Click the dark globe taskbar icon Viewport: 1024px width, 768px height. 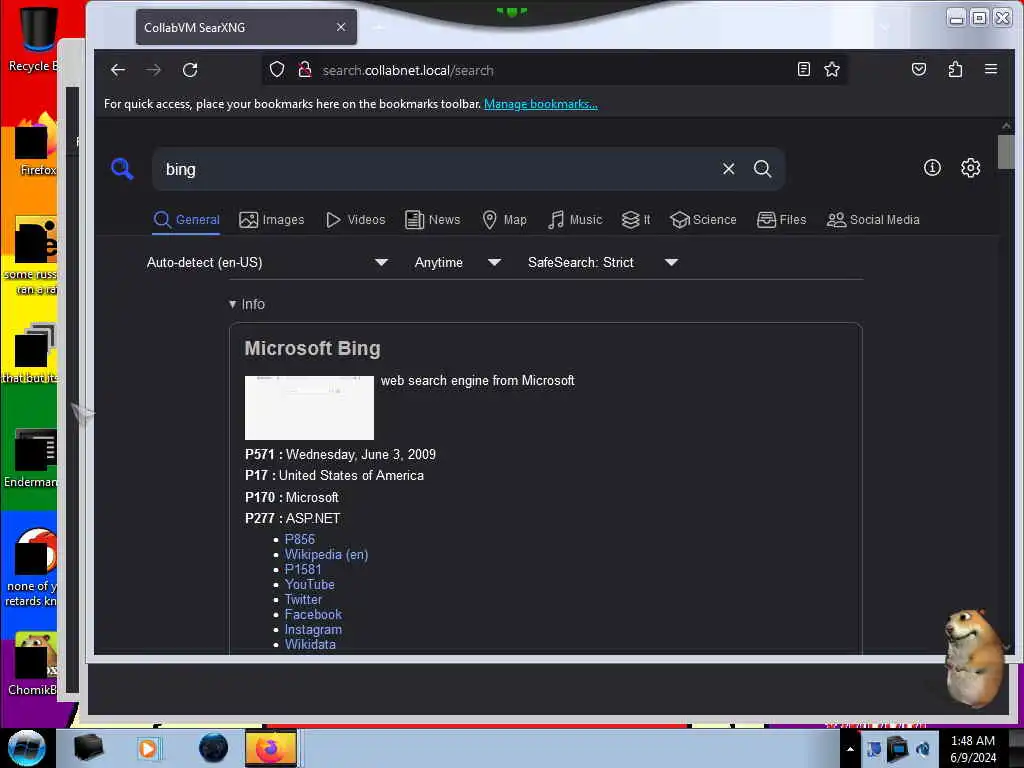[x=213, y=748]
